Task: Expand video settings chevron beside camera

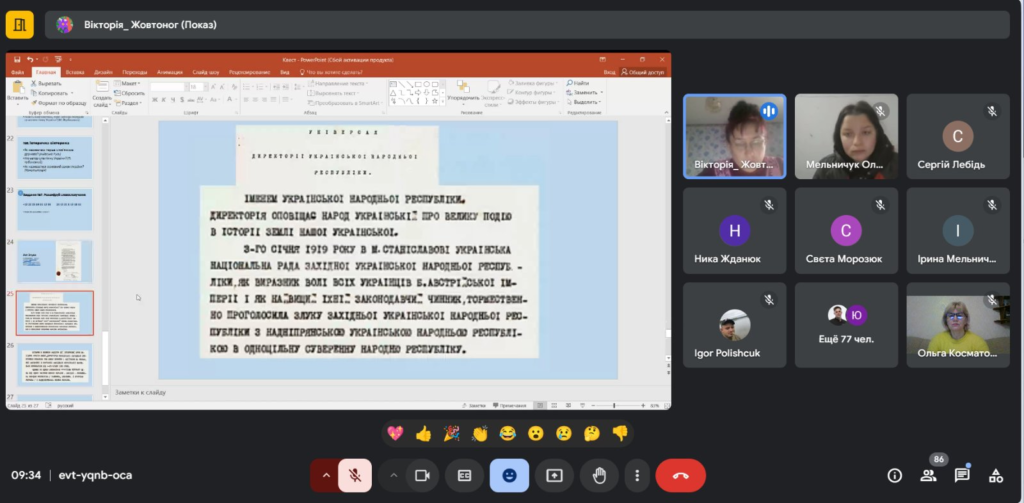Action: (393, 475)
